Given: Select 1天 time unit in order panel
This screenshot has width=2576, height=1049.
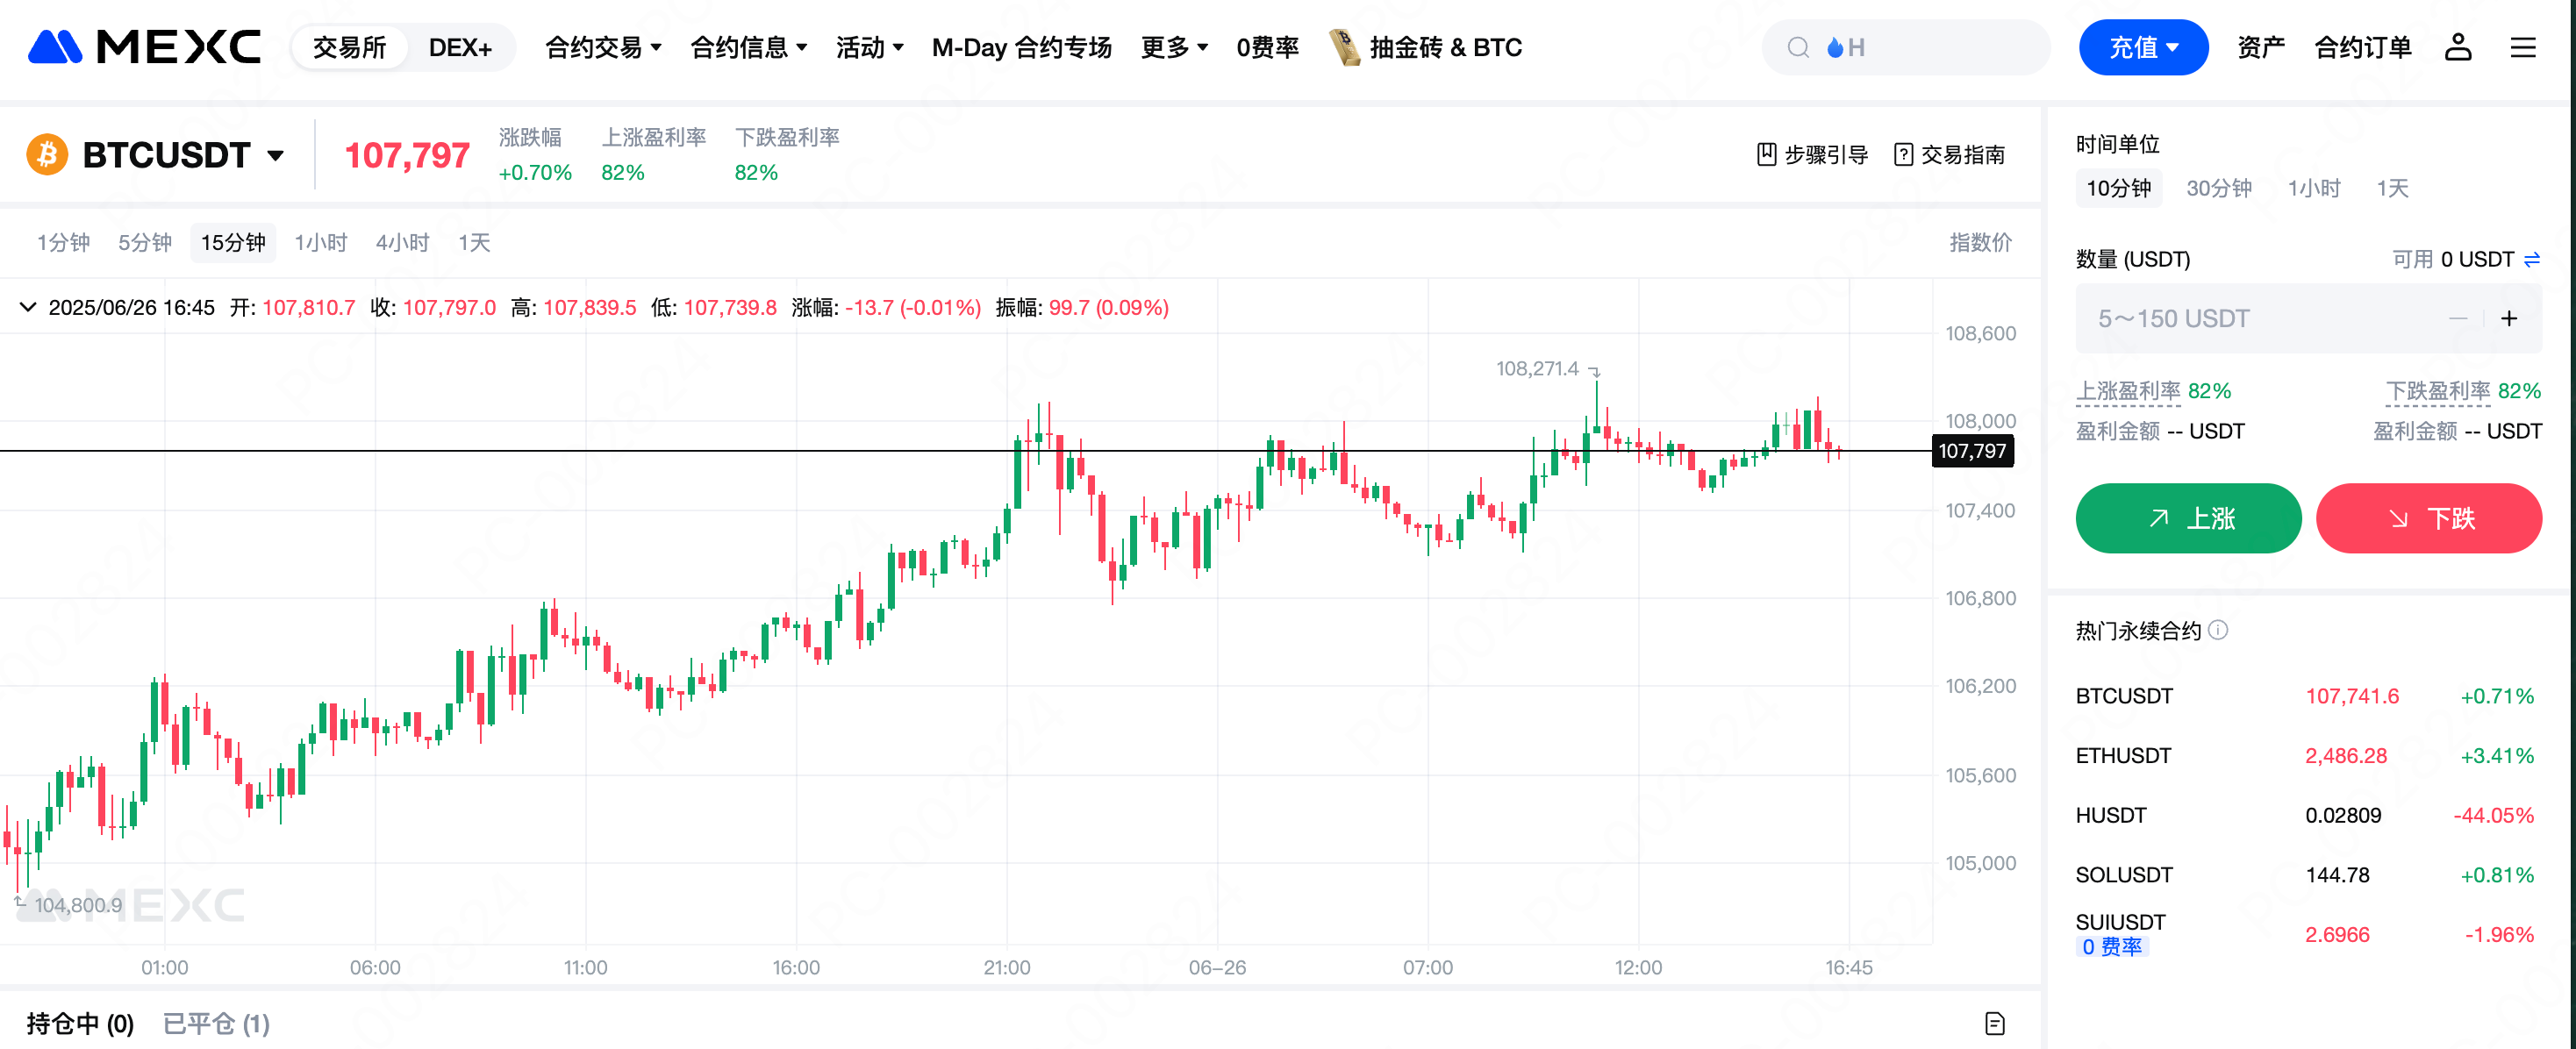Looking at the screenshot, I should 2392,188.
